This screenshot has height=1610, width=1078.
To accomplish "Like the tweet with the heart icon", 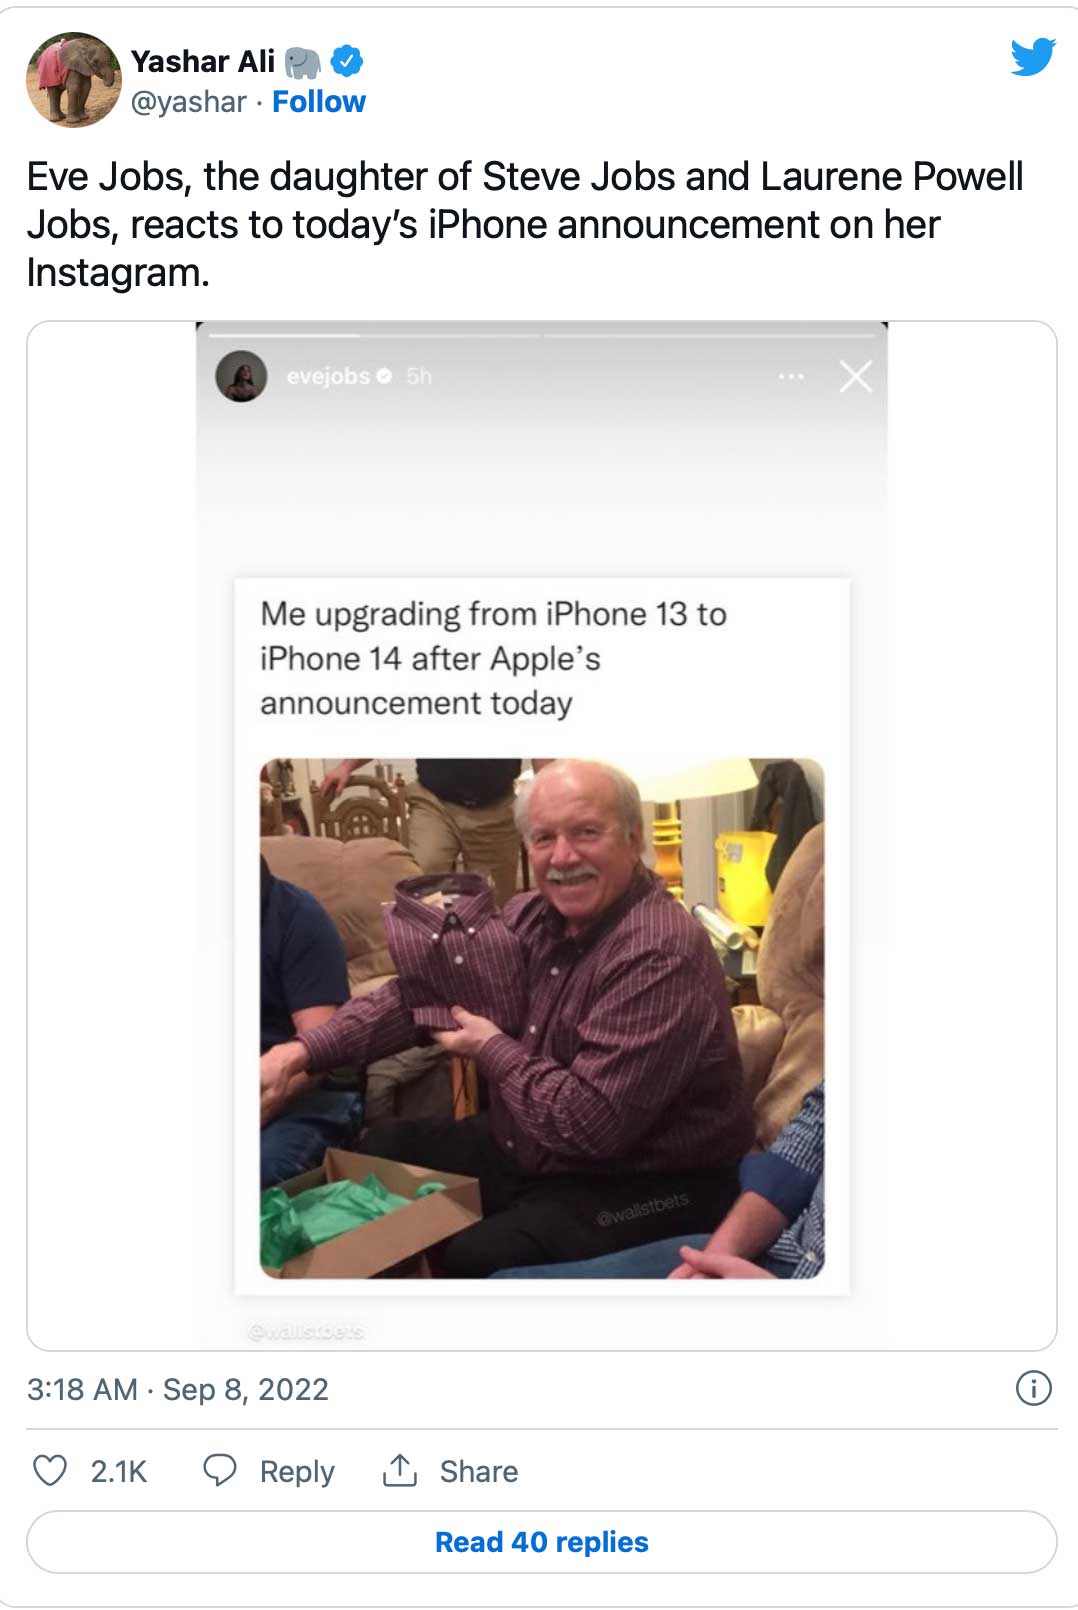I will [x=50, y=1470].
